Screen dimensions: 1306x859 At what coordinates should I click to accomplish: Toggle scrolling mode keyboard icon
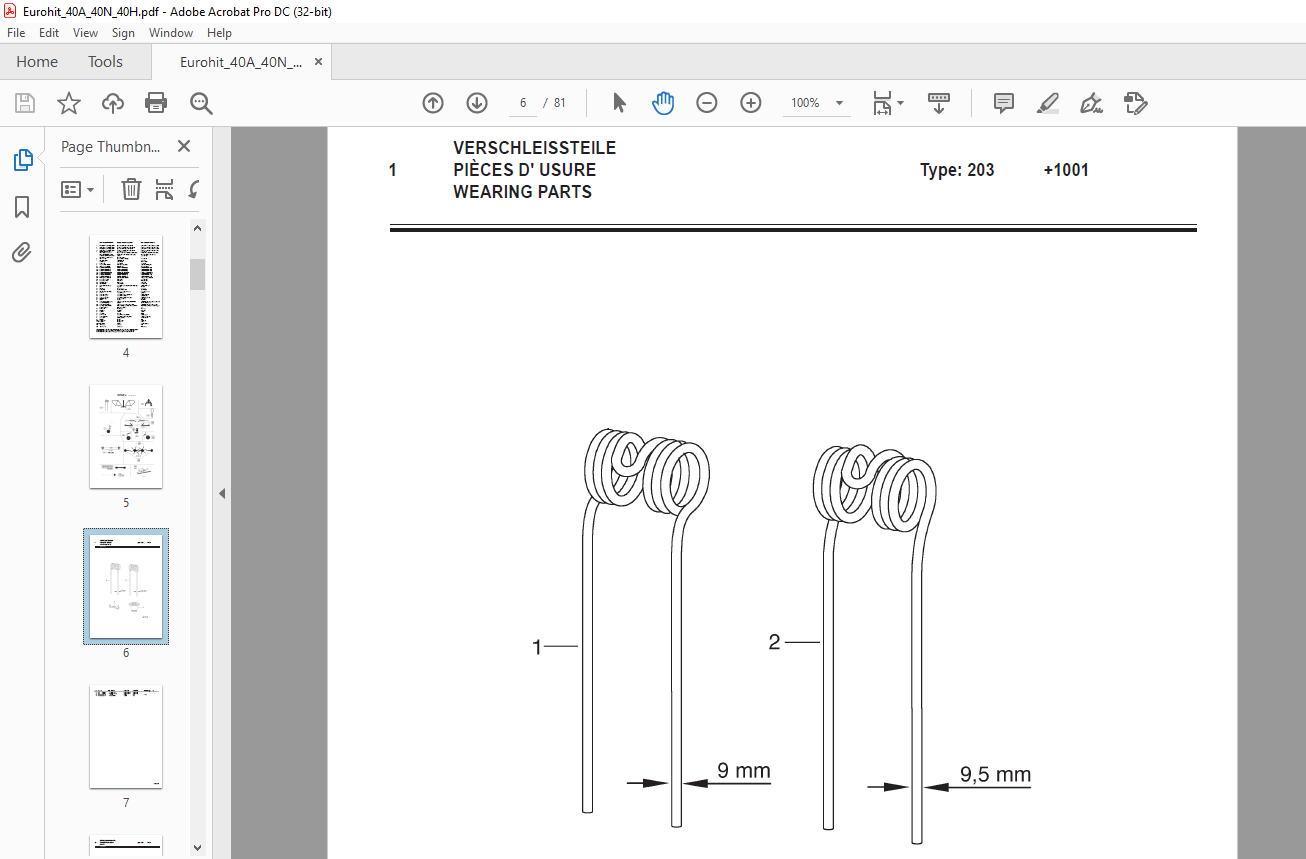[939, 103]
